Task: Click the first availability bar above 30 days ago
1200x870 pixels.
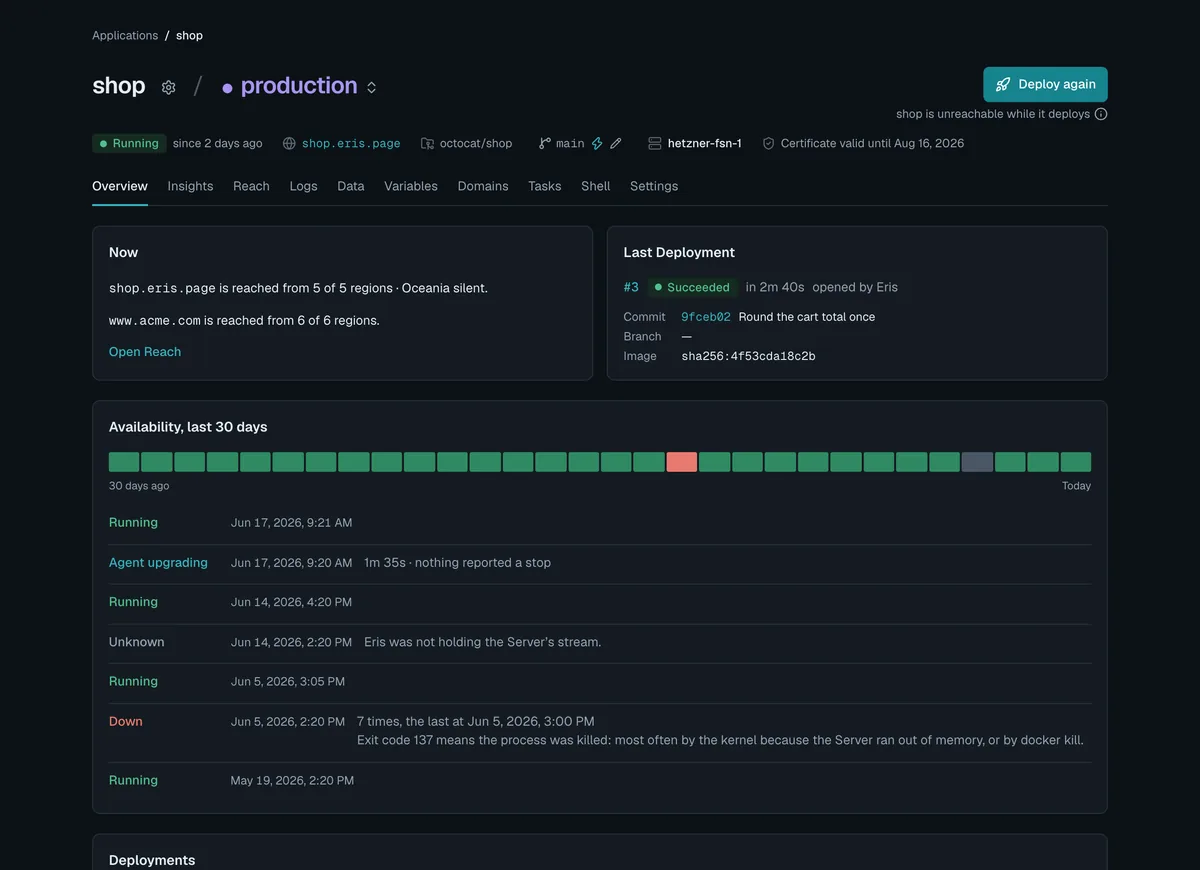Action: tap(124, 462)
